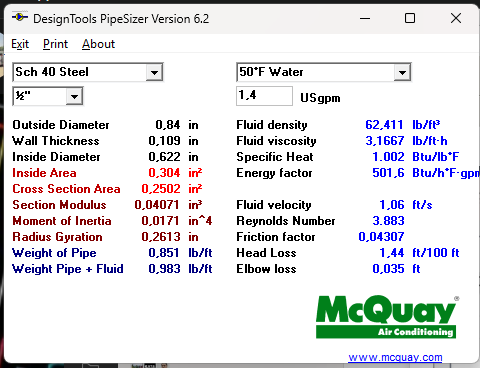
Task: Click the Moment of Inertia label
Action: pyautogui.click(x=62, y=221)
